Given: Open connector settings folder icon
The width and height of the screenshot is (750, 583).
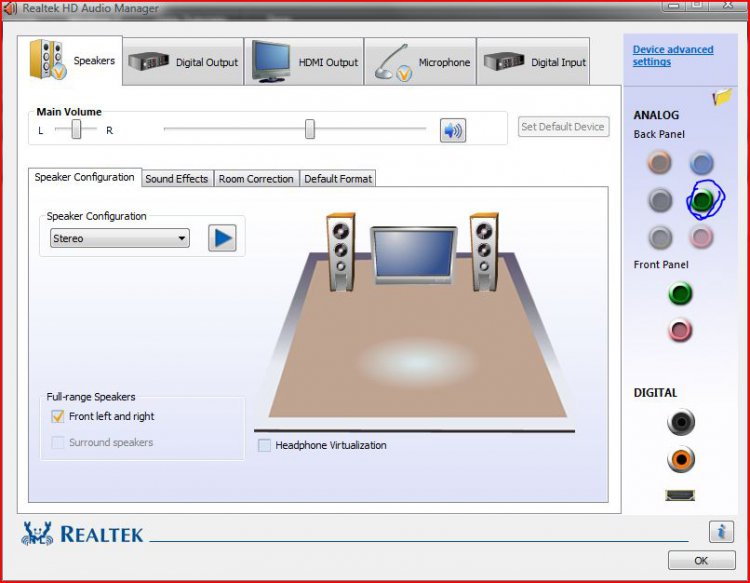Looking at the screenshot, I should [722, 97].
